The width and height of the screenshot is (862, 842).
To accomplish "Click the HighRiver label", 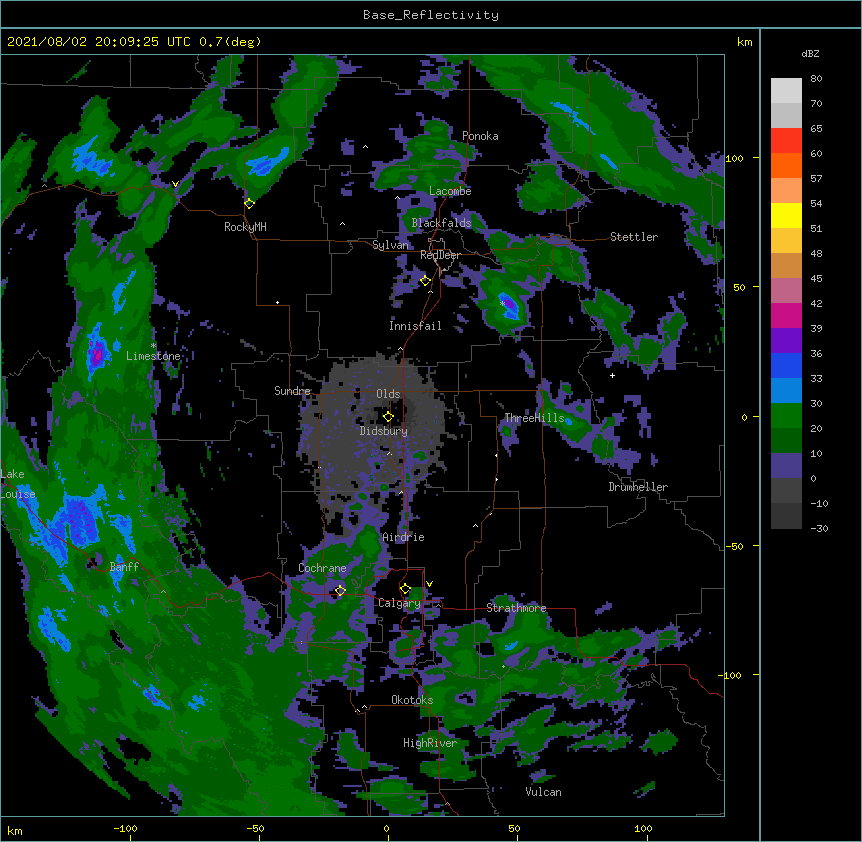I will click(430, 743).
